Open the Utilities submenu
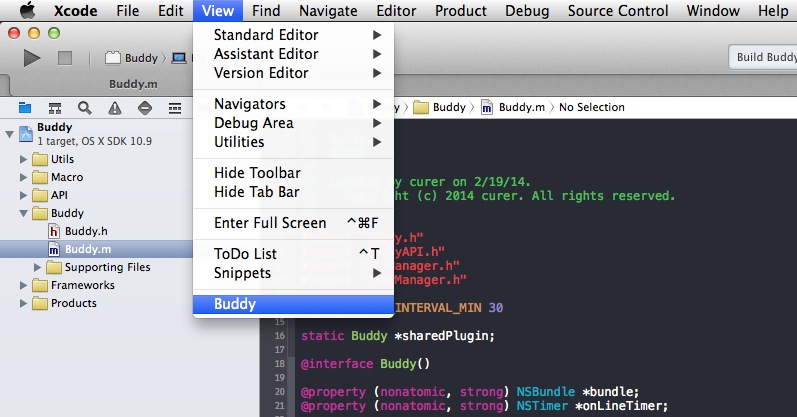797x417 pixels. pyautogui.click(x=293, y=142)
